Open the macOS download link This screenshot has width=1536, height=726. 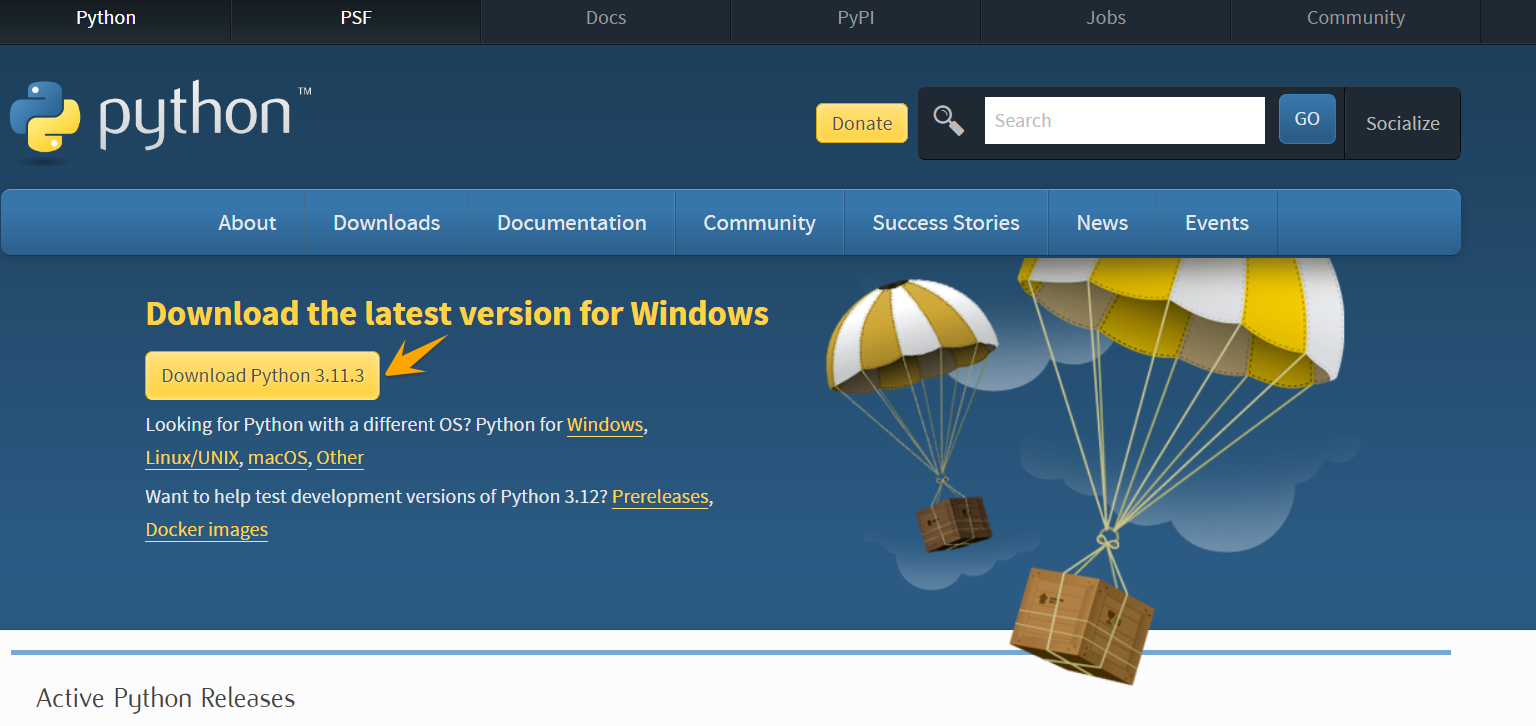point(277,458)
